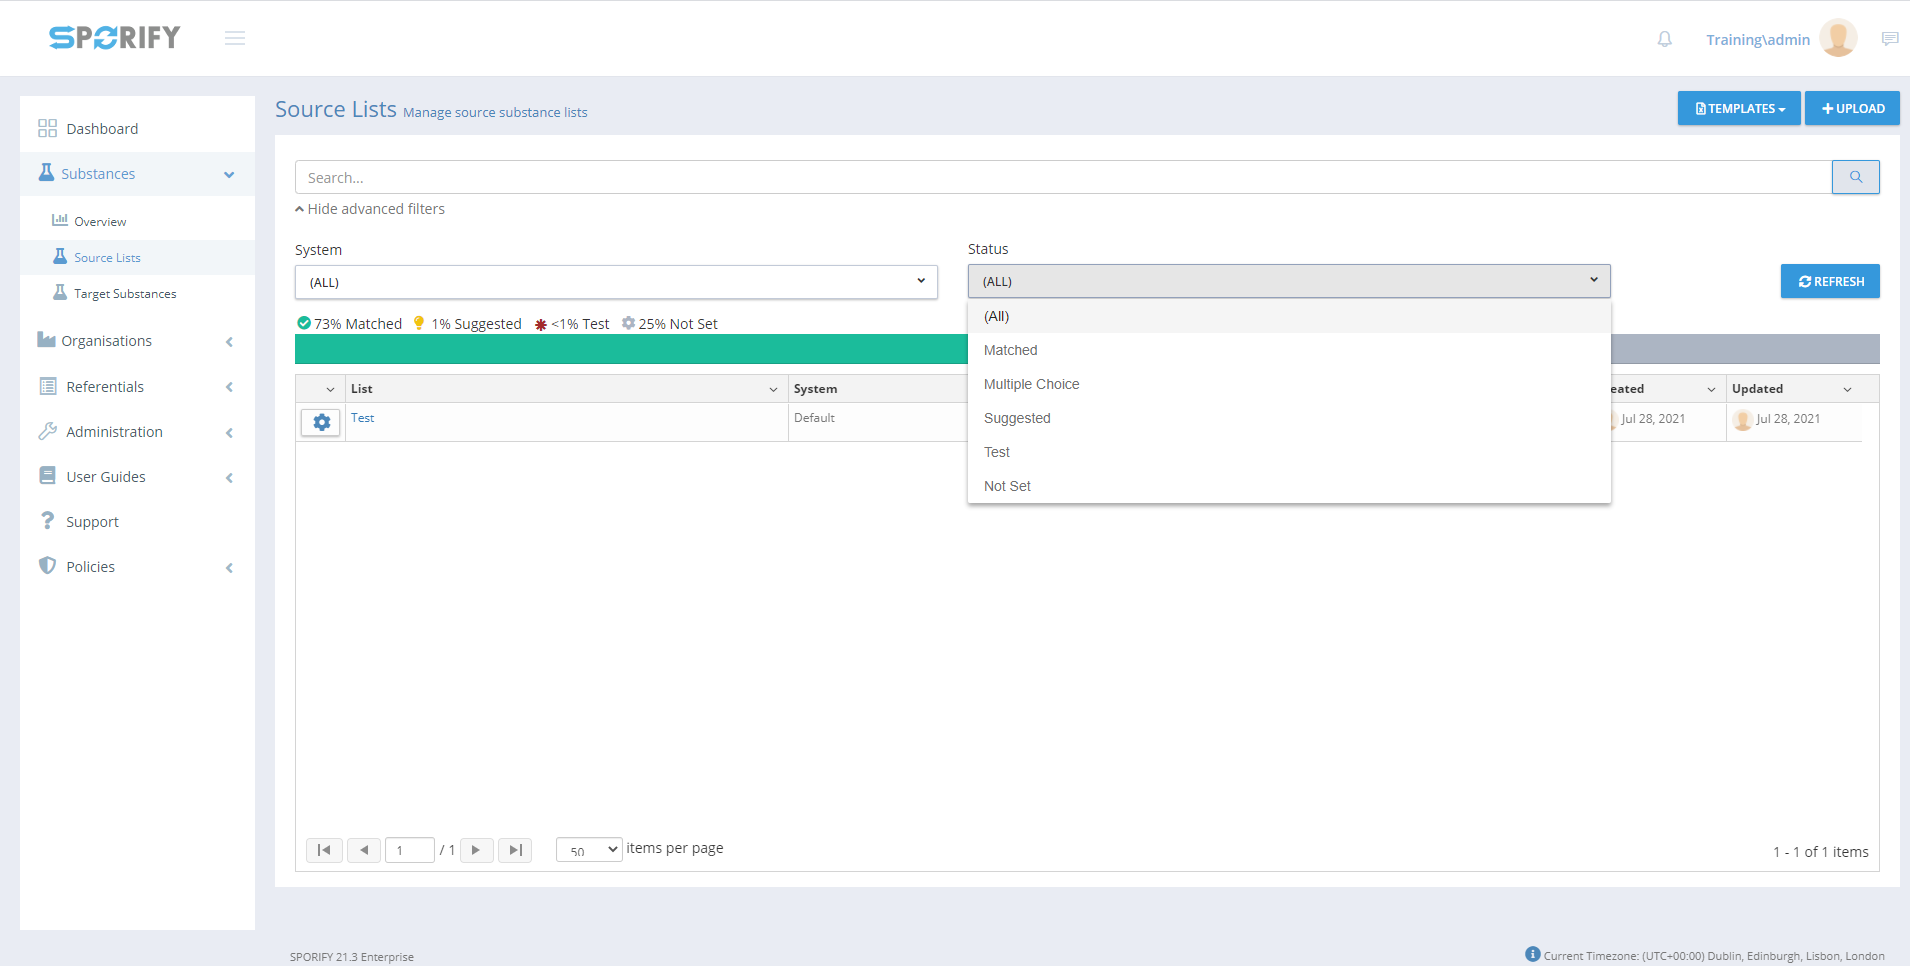Open the System filter dropdown
The width and height of the screenshot is (1910, 966).
pyautogui.click(x=616, y=282)
